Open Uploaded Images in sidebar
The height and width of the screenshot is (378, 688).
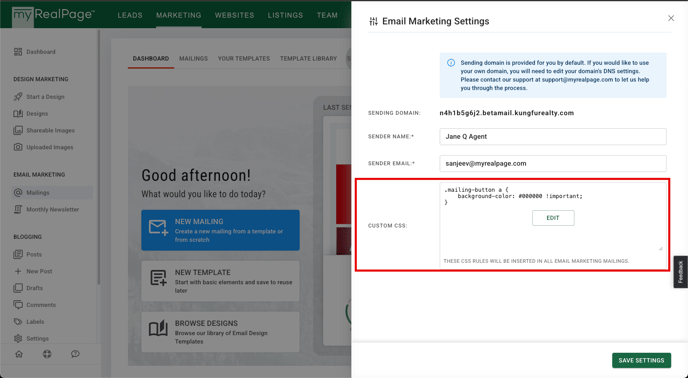[50, 147]
